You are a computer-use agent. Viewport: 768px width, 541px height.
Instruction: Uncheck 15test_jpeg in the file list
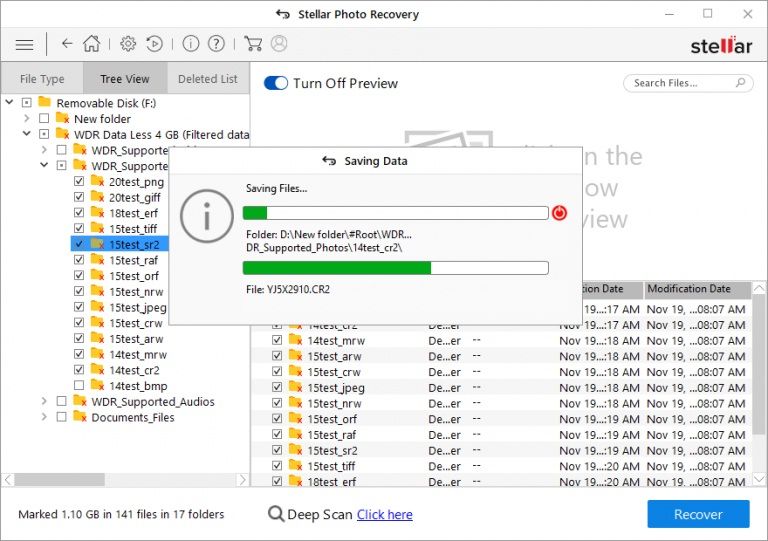tap(277, 387)
